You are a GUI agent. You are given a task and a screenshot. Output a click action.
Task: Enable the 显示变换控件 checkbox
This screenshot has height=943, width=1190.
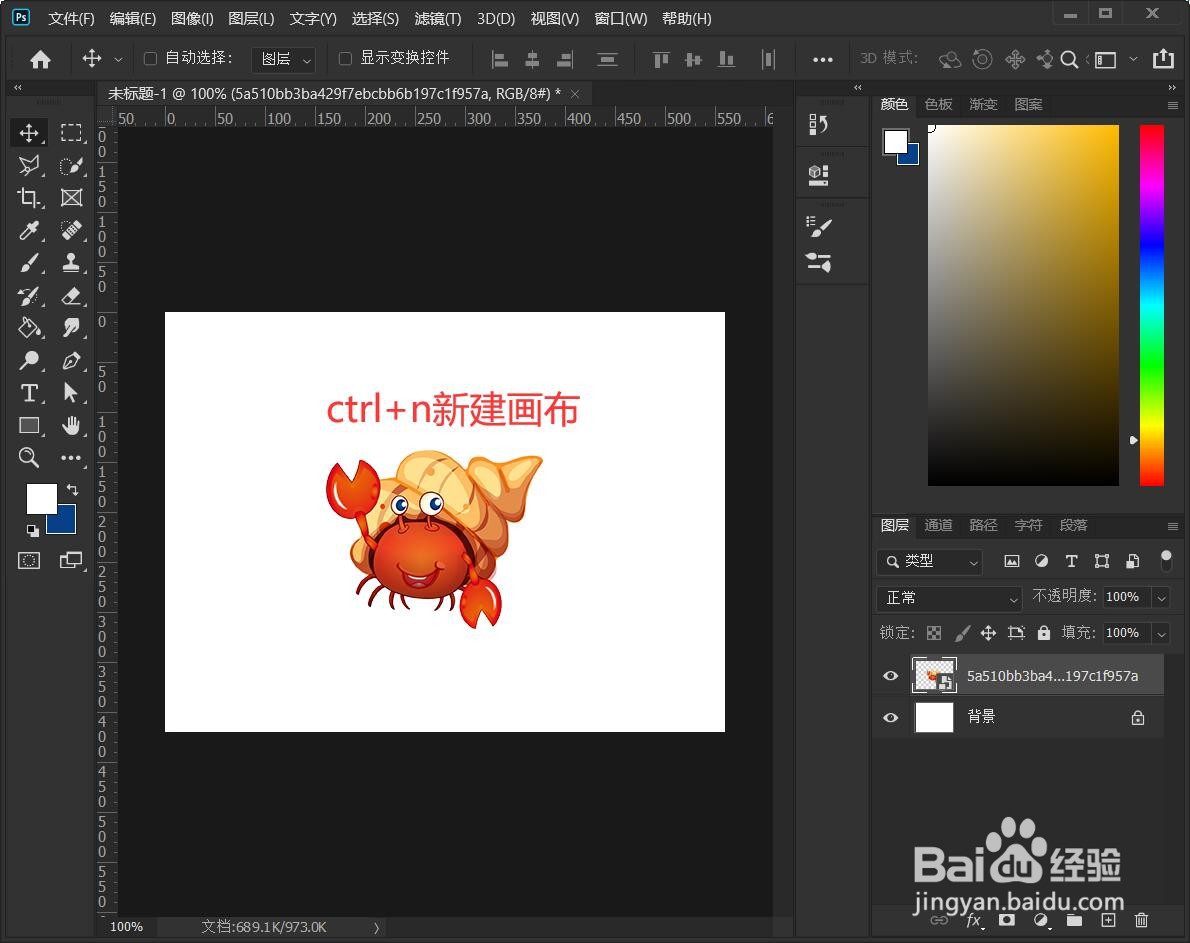tap(345, 58)
